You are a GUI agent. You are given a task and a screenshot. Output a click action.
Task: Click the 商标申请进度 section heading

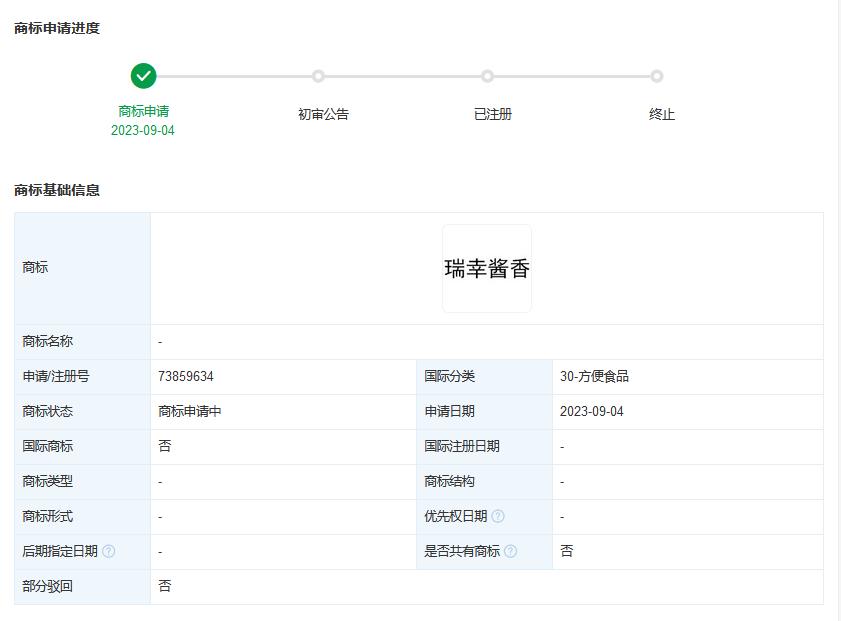[x=57, y=28]
